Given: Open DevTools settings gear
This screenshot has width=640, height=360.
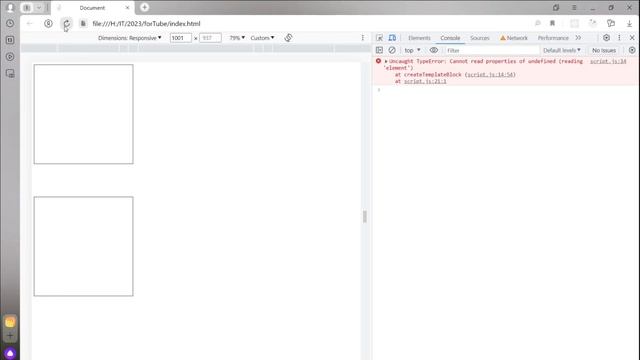Looking at the screenshot, I should click(x=606, y=38).
